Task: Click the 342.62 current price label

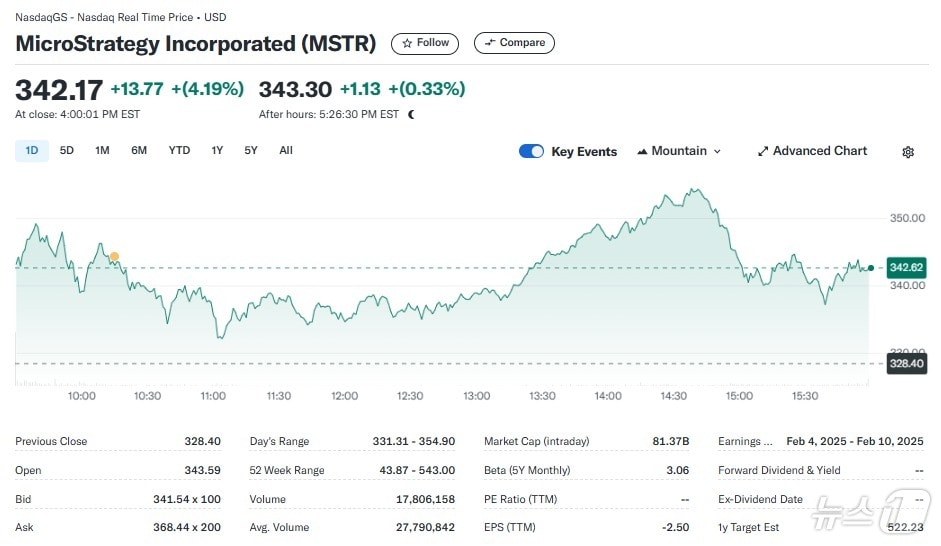Action: click(905, 268)
